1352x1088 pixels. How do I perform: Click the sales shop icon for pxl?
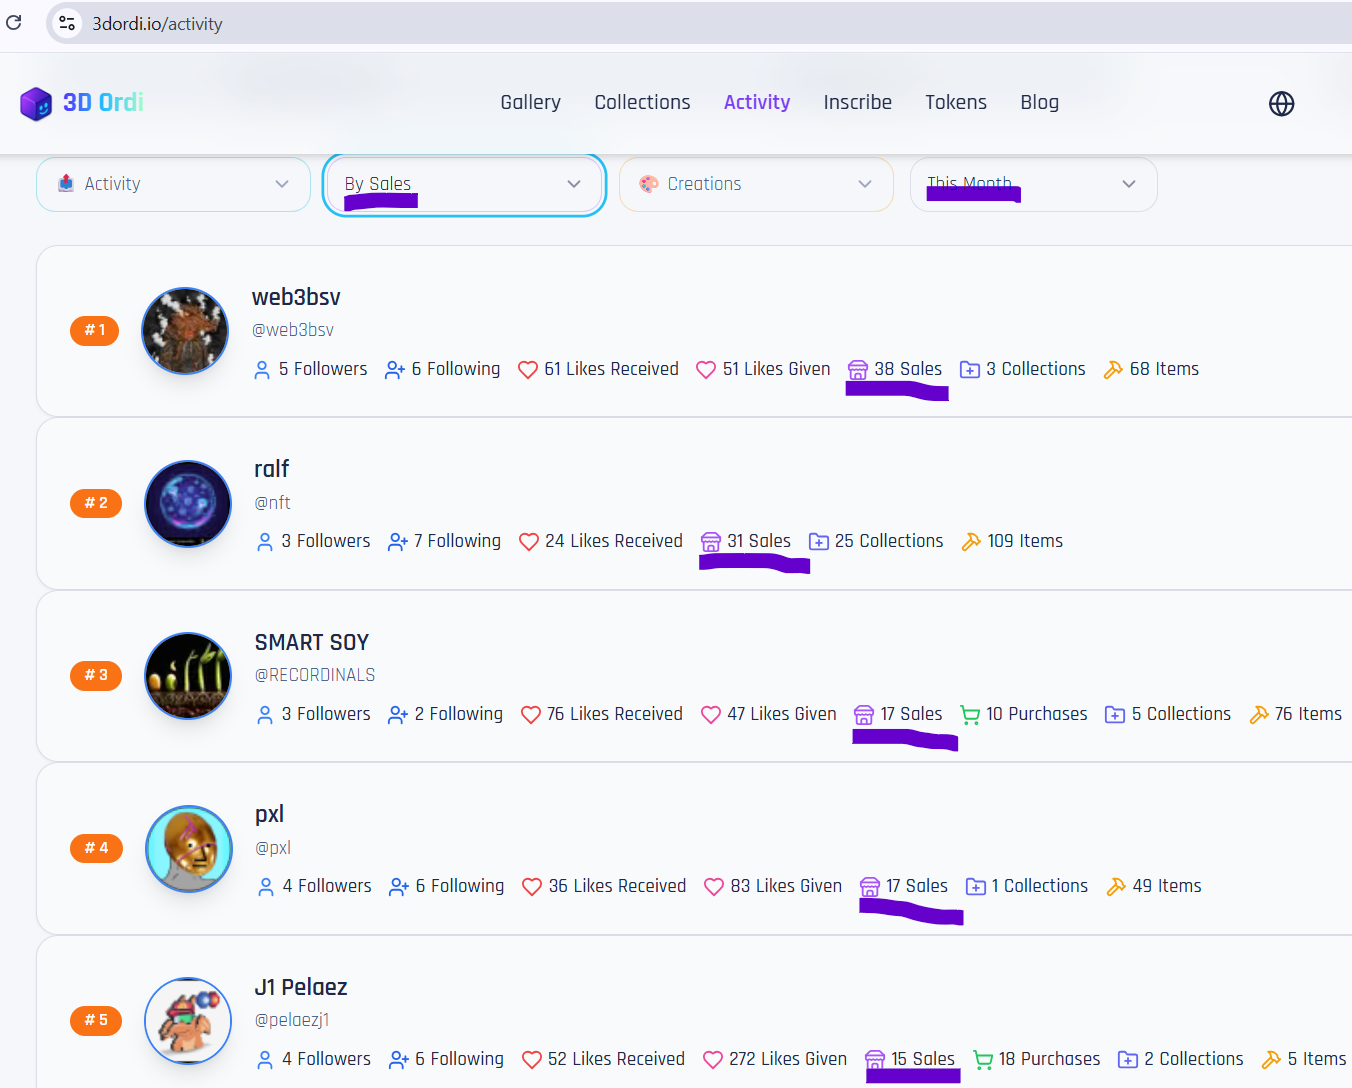(870, 887)
